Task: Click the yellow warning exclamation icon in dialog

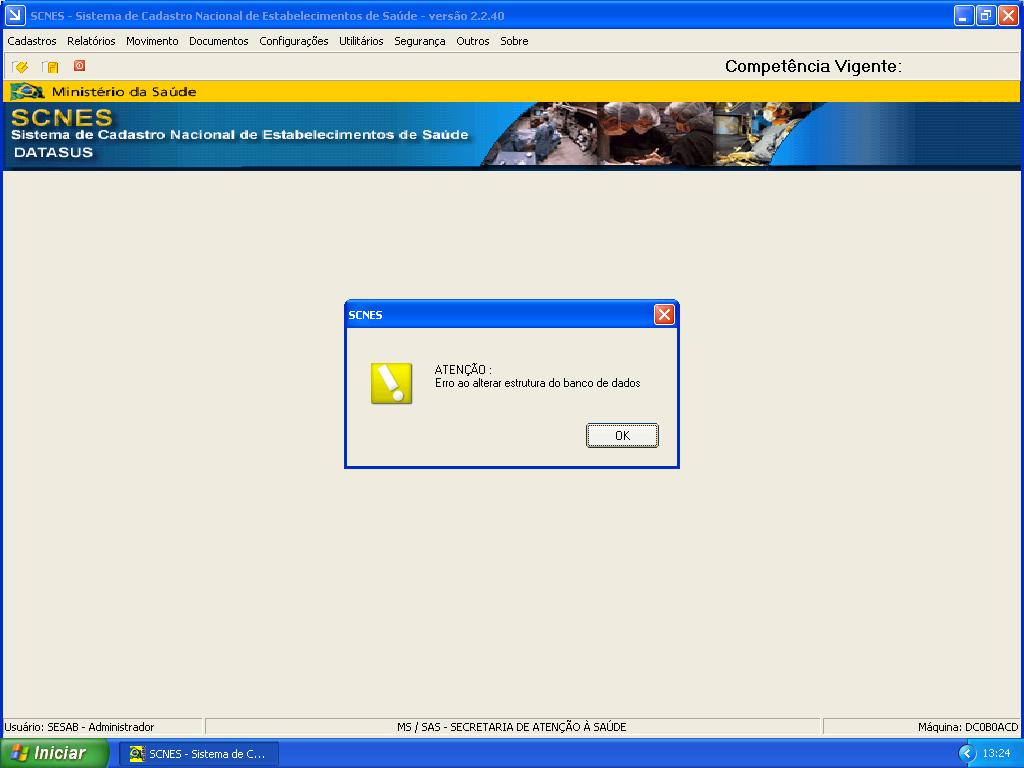Action: (392, 383)
